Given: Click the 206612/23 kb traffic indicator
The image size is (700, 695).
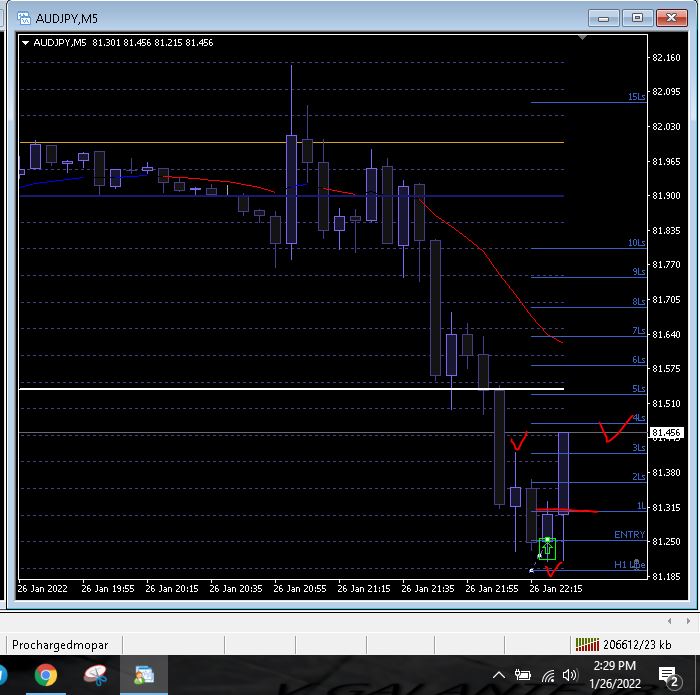Looking at the screenshot, I should (x=637, y=645).
